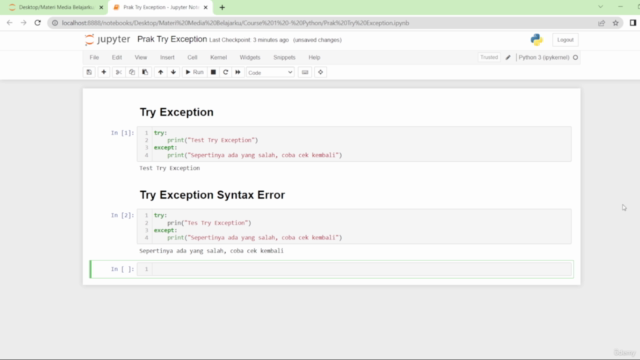Click the Python logo icon

pyautogui.click(x=537, y=40)
